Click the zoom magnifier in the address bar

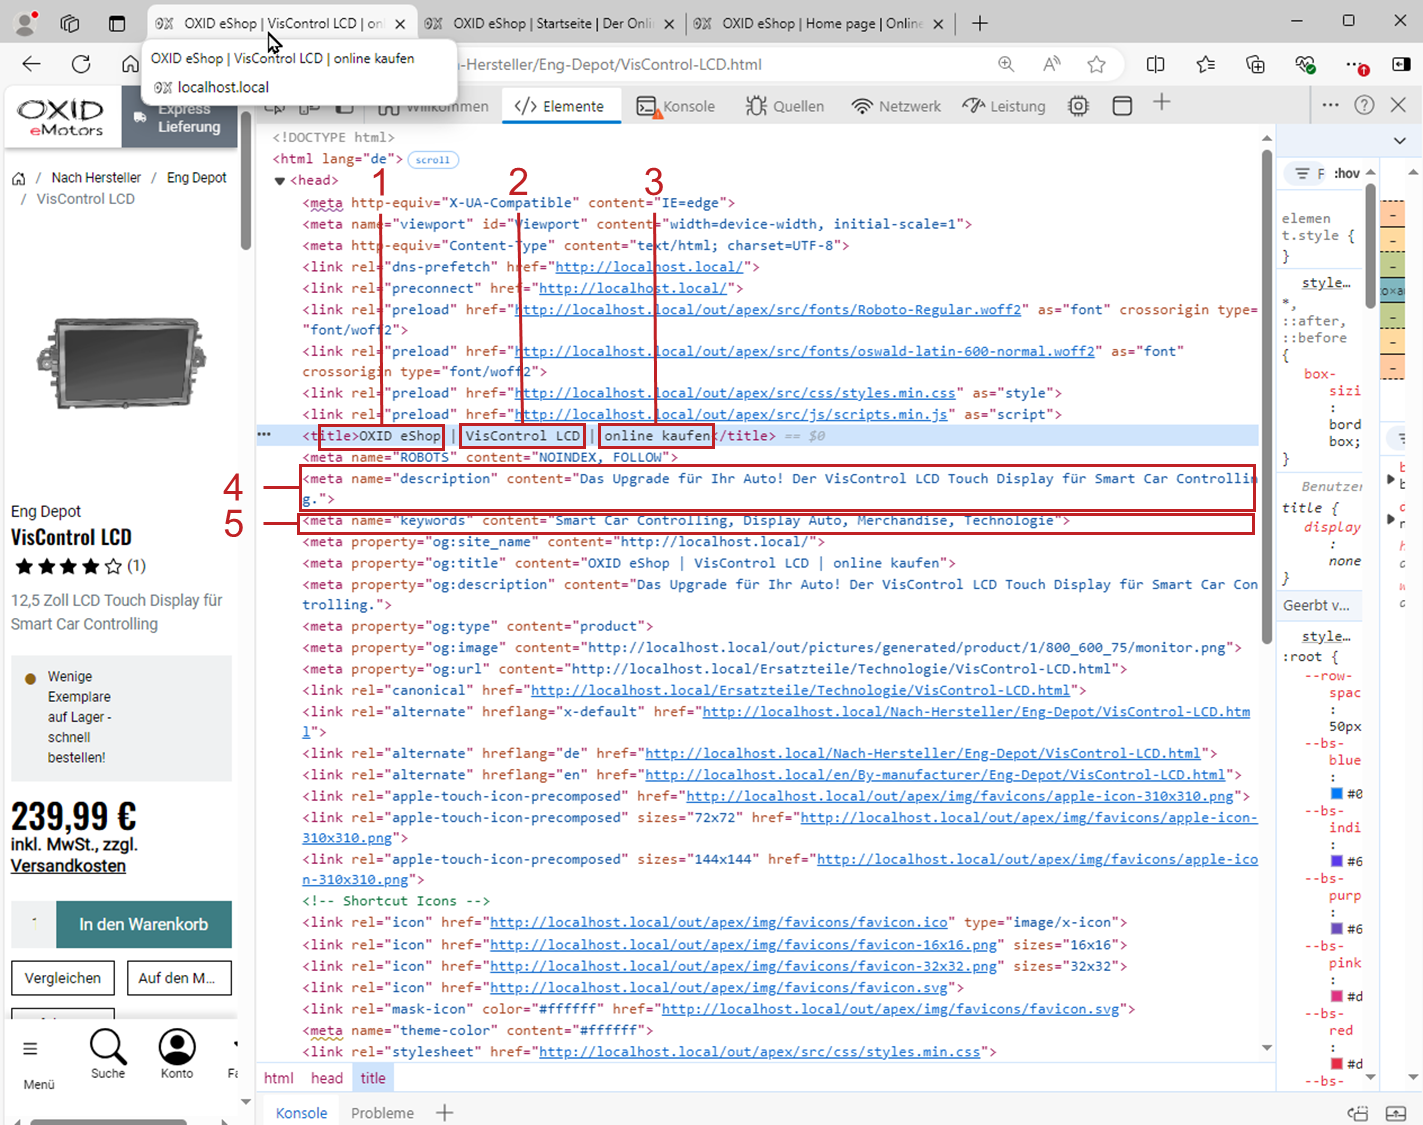(1006, 64)
